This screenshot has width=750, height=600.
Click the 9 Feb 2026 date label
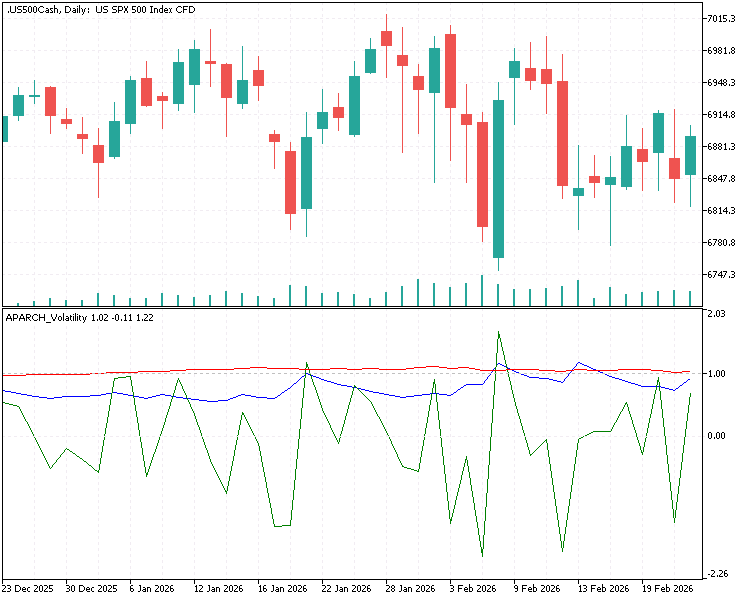[x=537, y=589]
